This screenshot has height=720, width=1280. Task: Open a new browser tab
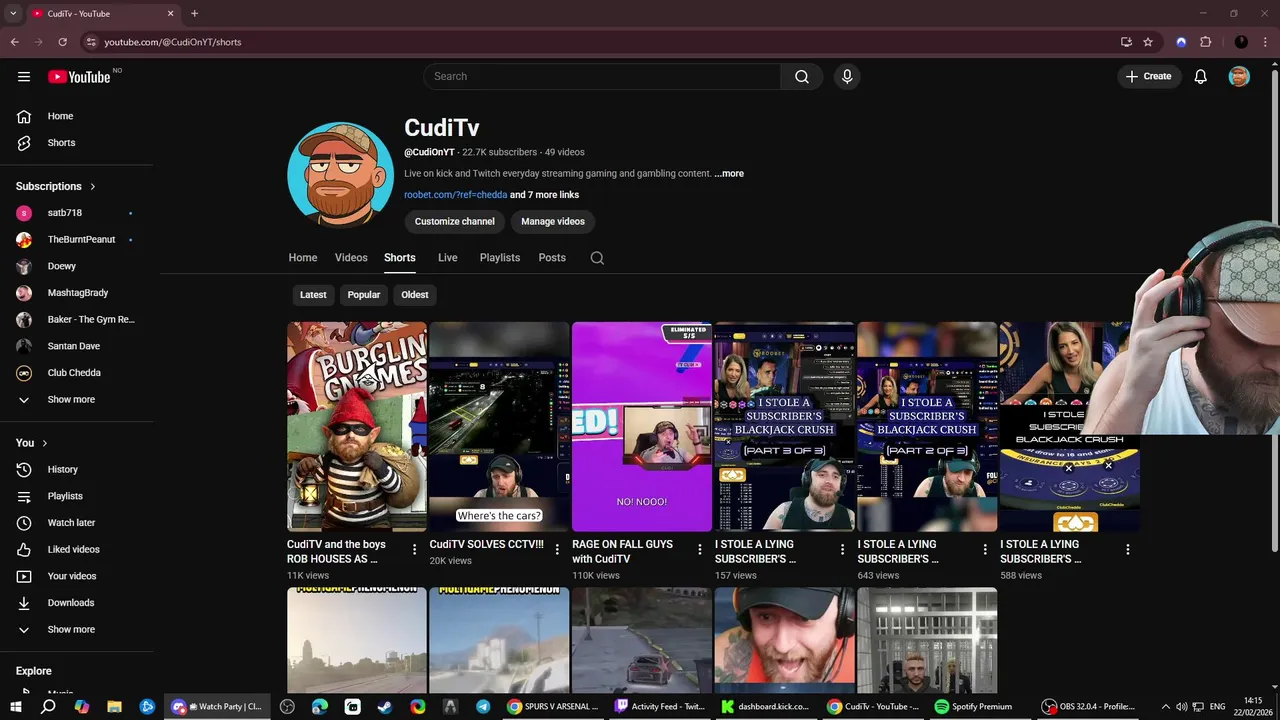[x=194, y=14]
